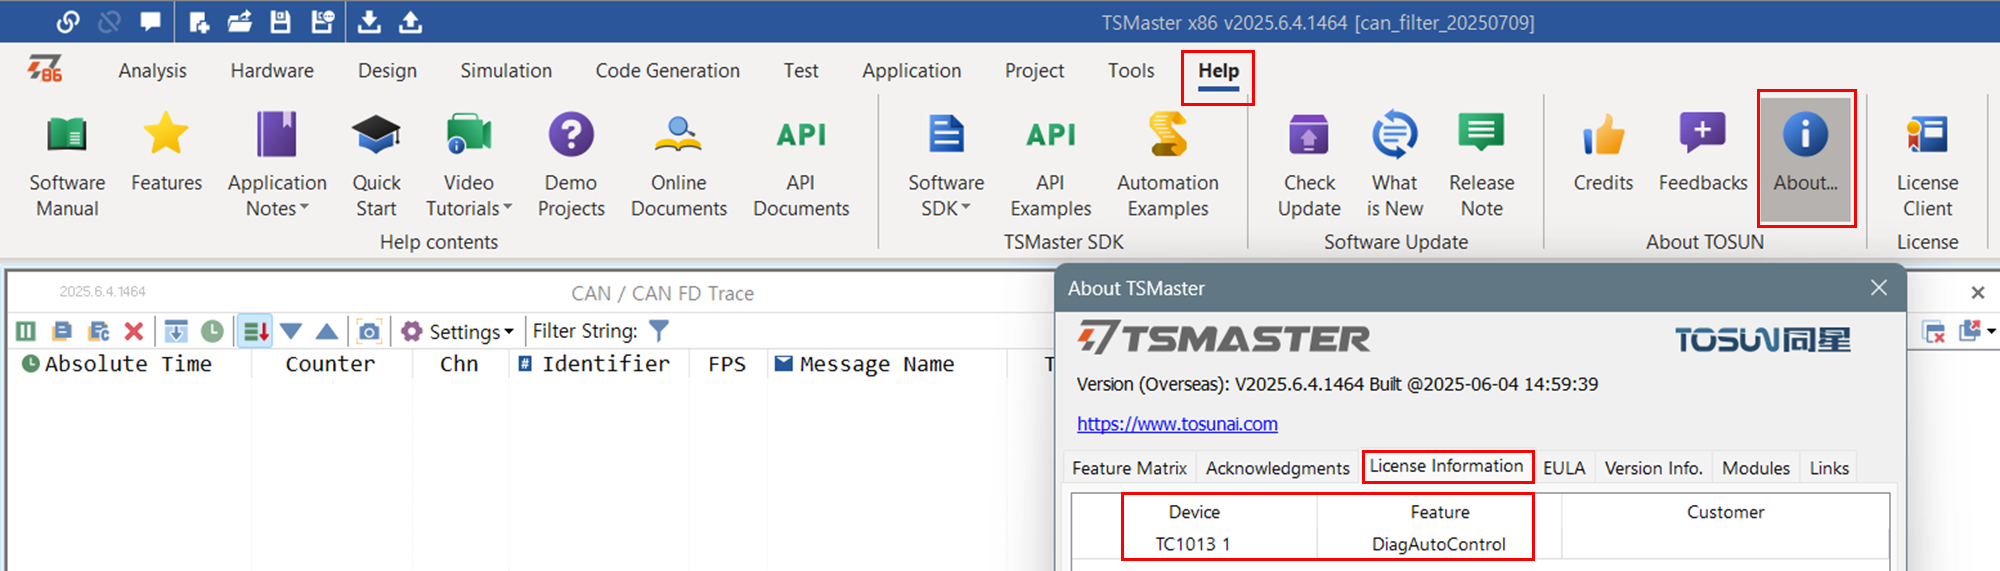The width and height of the screenshot is (2000, 571).
Task: Open the Software Manual
Action: click(x=67, y=166)
